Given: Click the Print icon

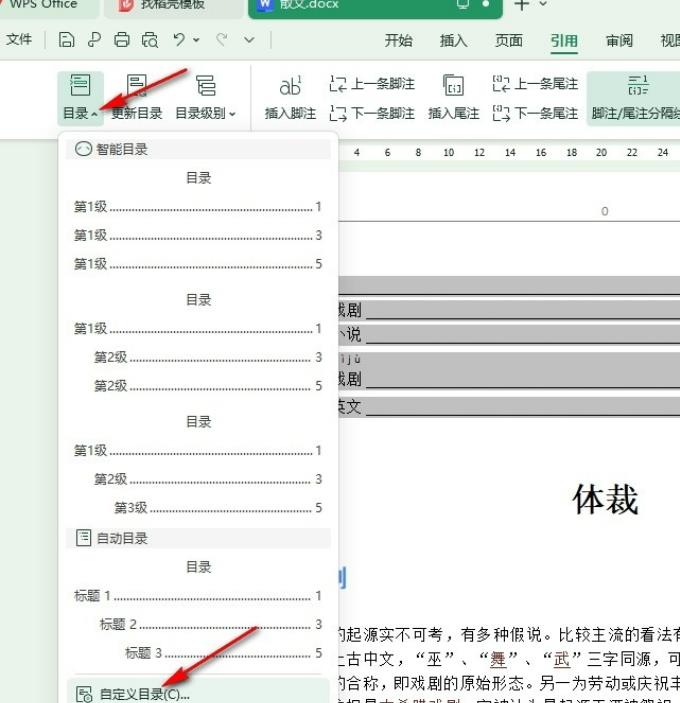Looking at the screenshot, I should point(121,40).
